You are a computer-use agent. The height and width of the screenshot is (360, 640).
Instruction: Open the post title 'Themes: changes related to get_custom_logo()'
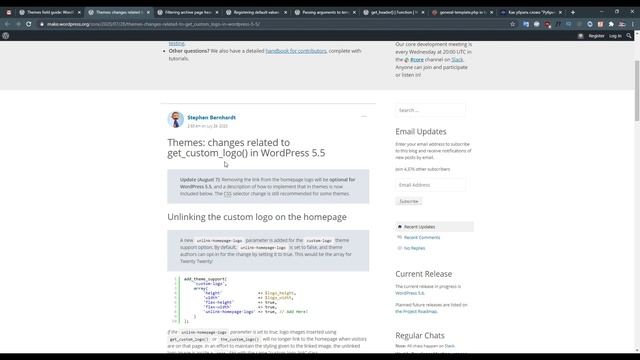pos(246,148)
